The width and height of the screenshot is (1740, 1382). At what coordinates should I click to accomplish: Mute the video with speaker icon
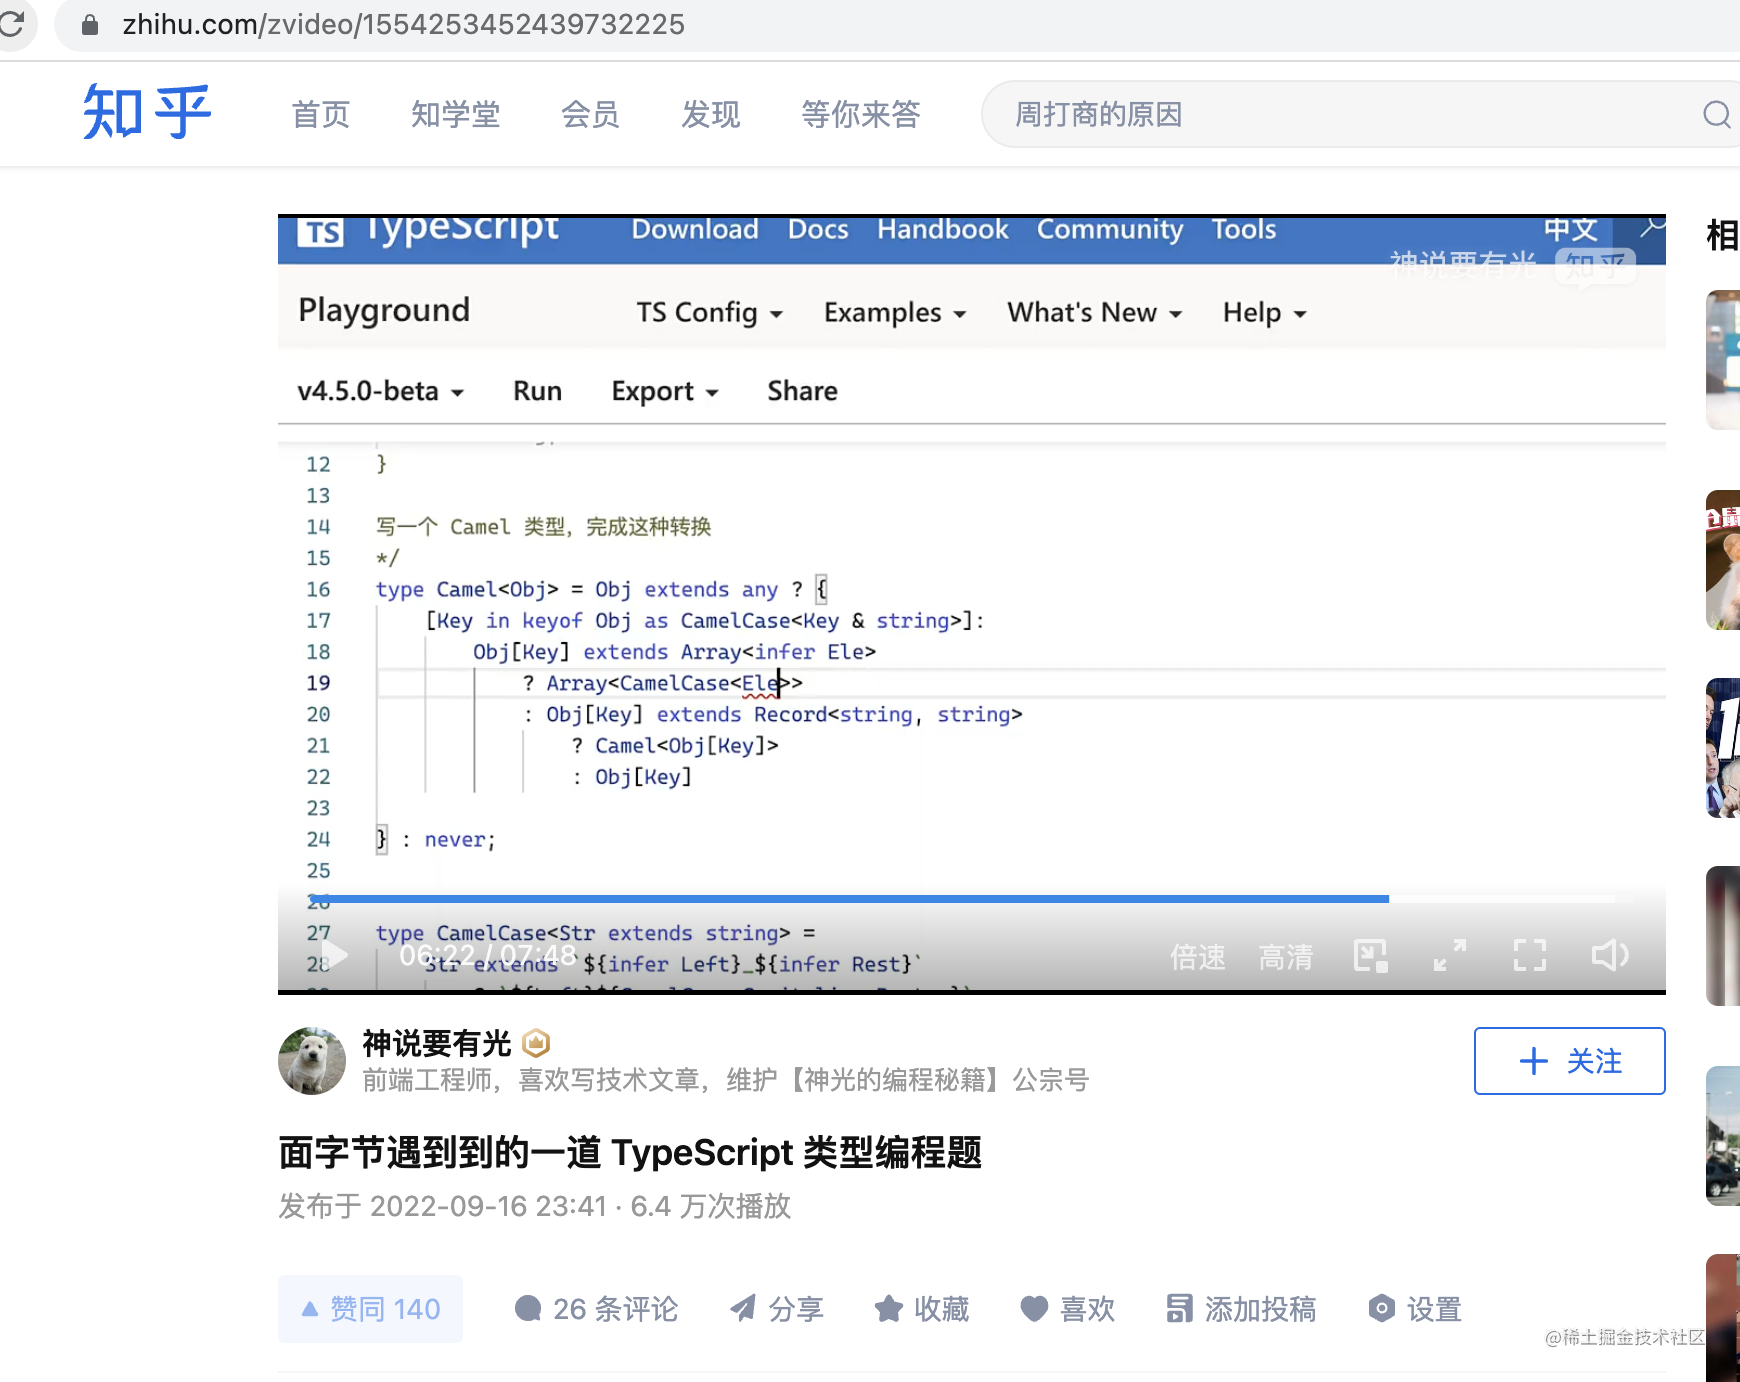click(x=1610, y=956)
